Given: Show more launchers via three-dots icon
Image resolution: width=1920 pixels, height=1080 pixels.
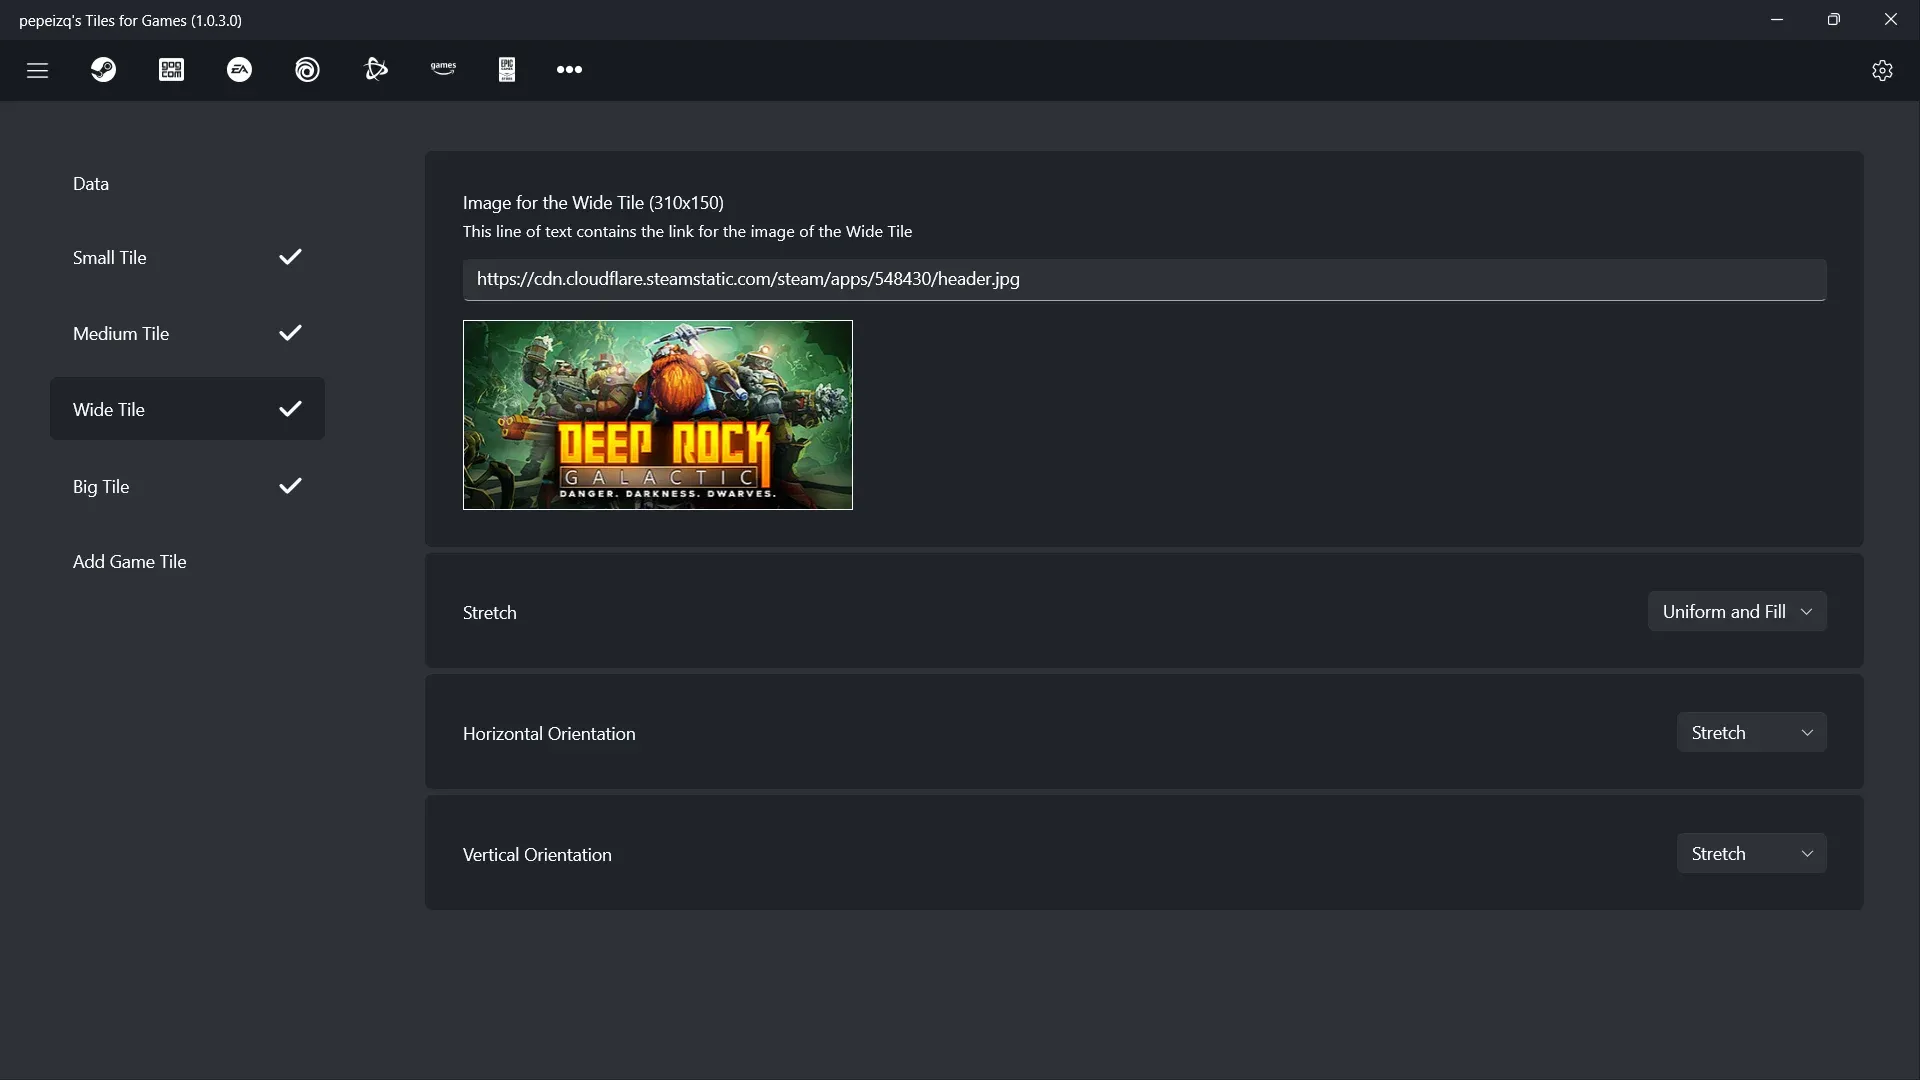Looking at the screenshot, I should [569, 70].
